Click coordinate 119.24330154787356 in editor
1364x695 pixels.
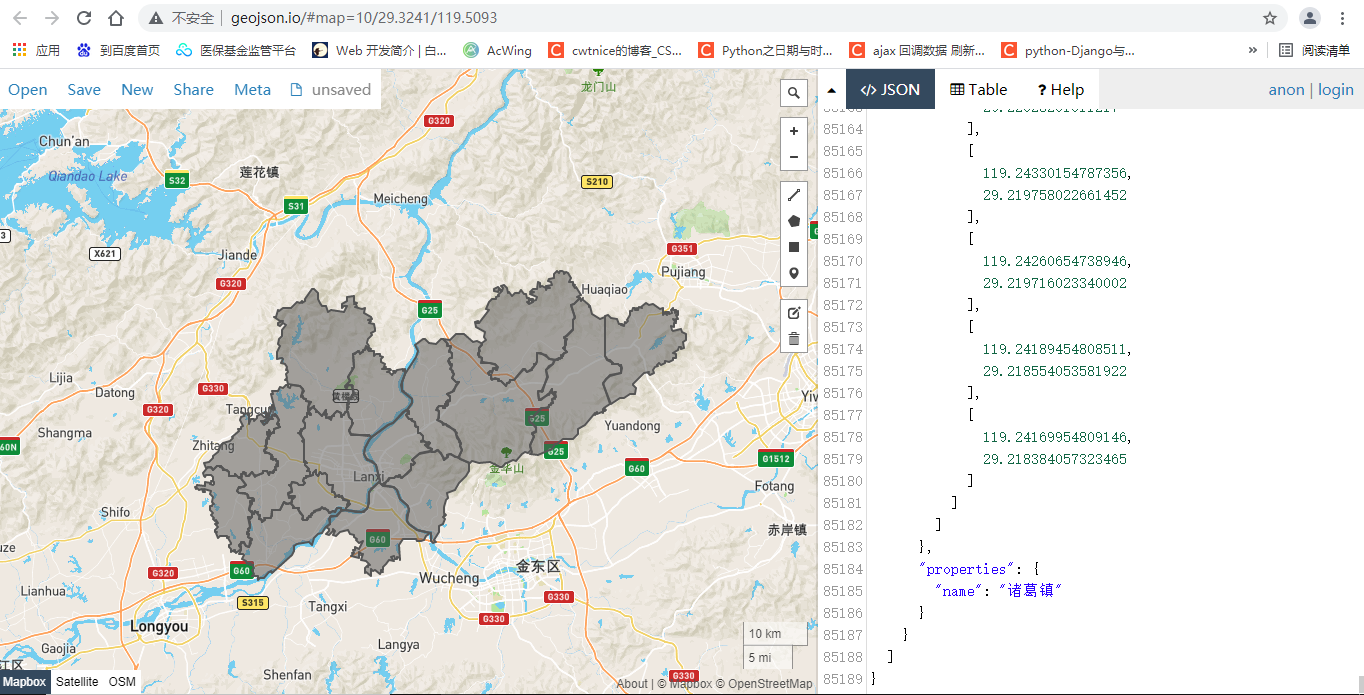(x=1056, y=173)
